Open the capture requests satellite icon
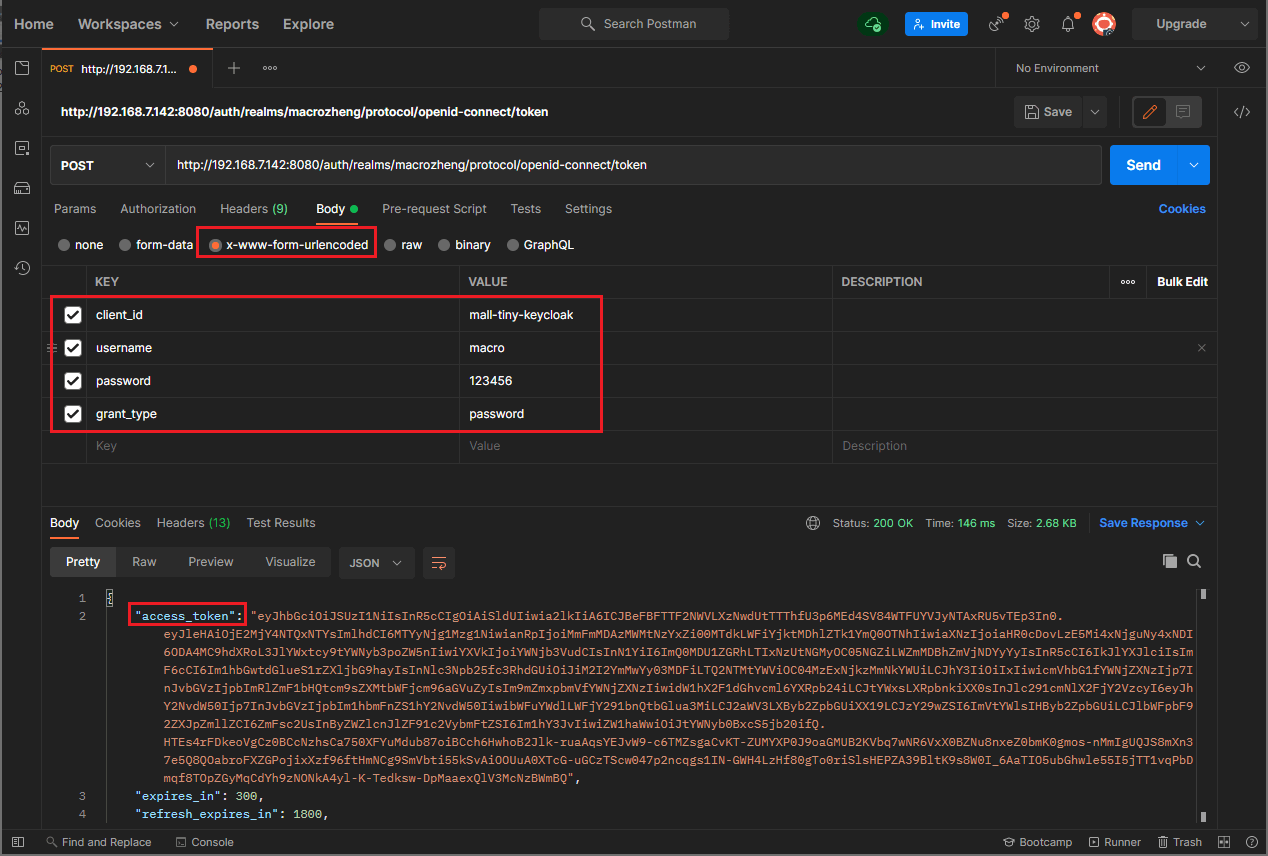 (x=996, y=24)
